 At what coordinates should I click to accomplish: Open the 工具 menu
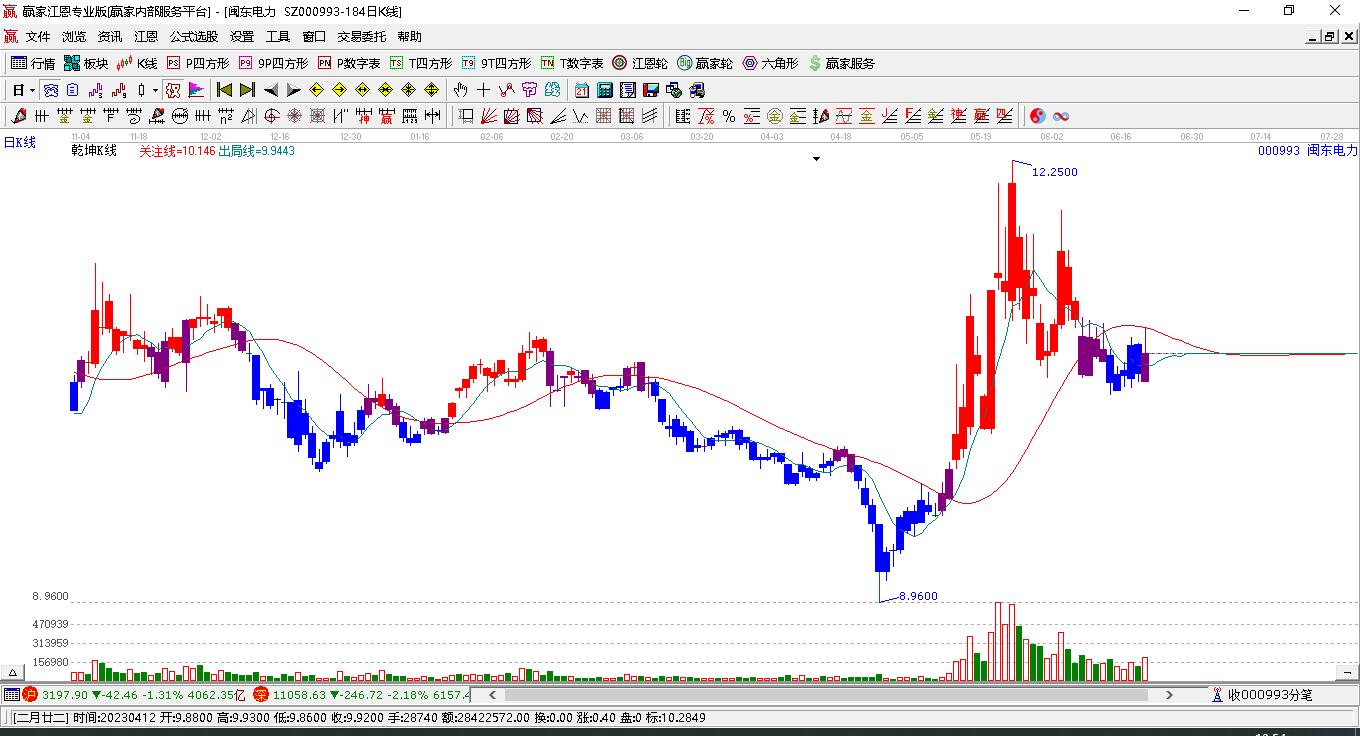278,37
